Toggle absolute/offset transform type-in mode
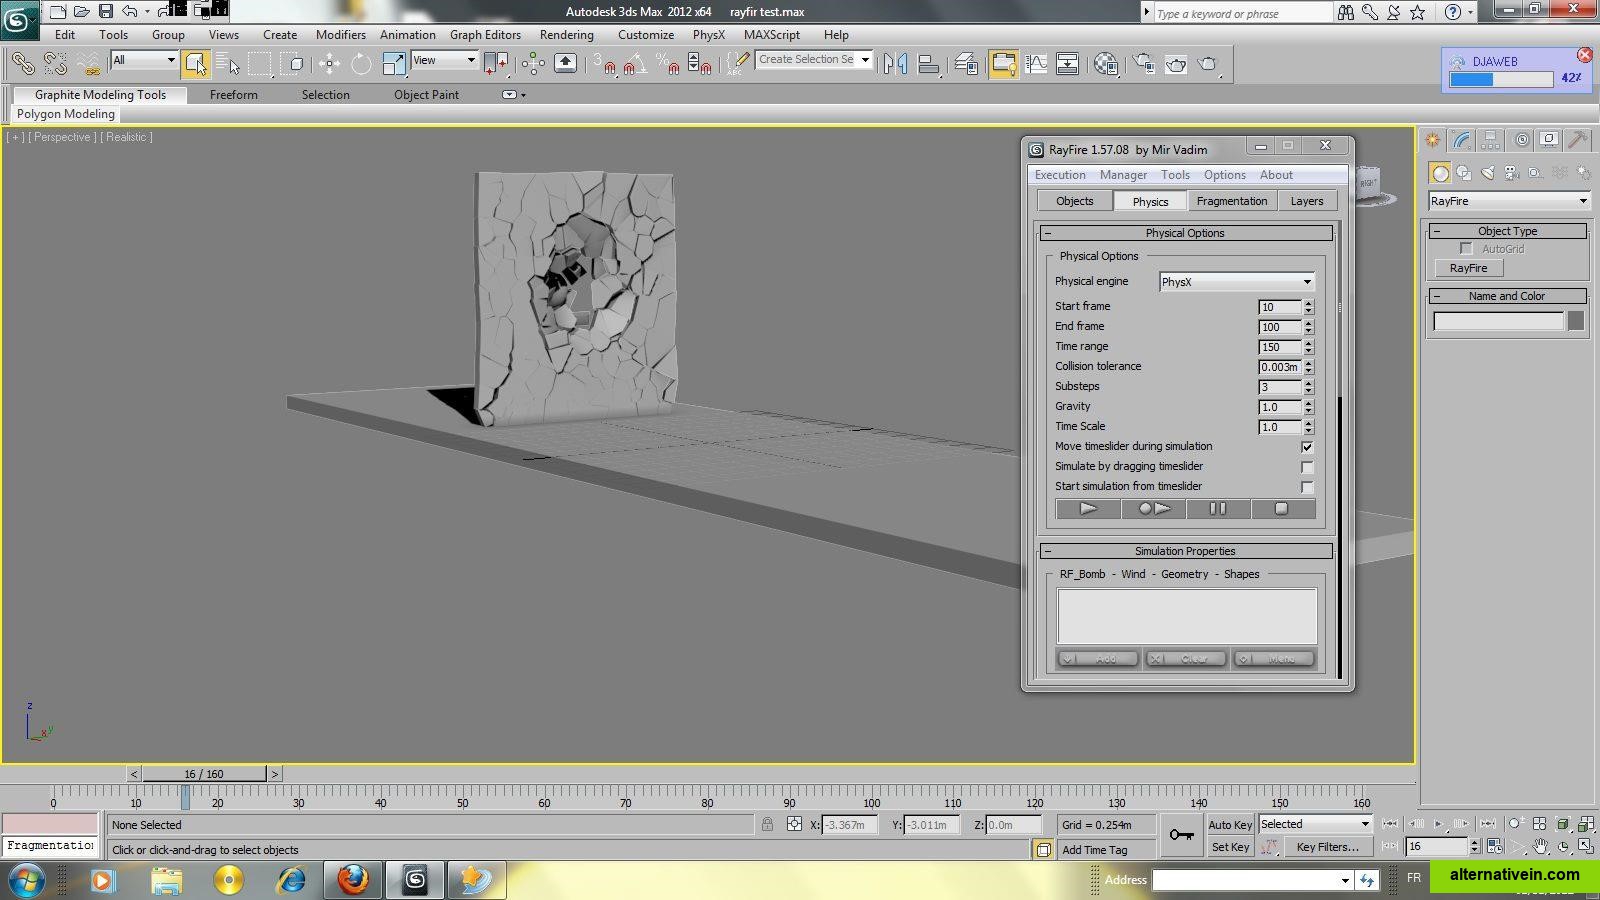 (x=794, y=825)
